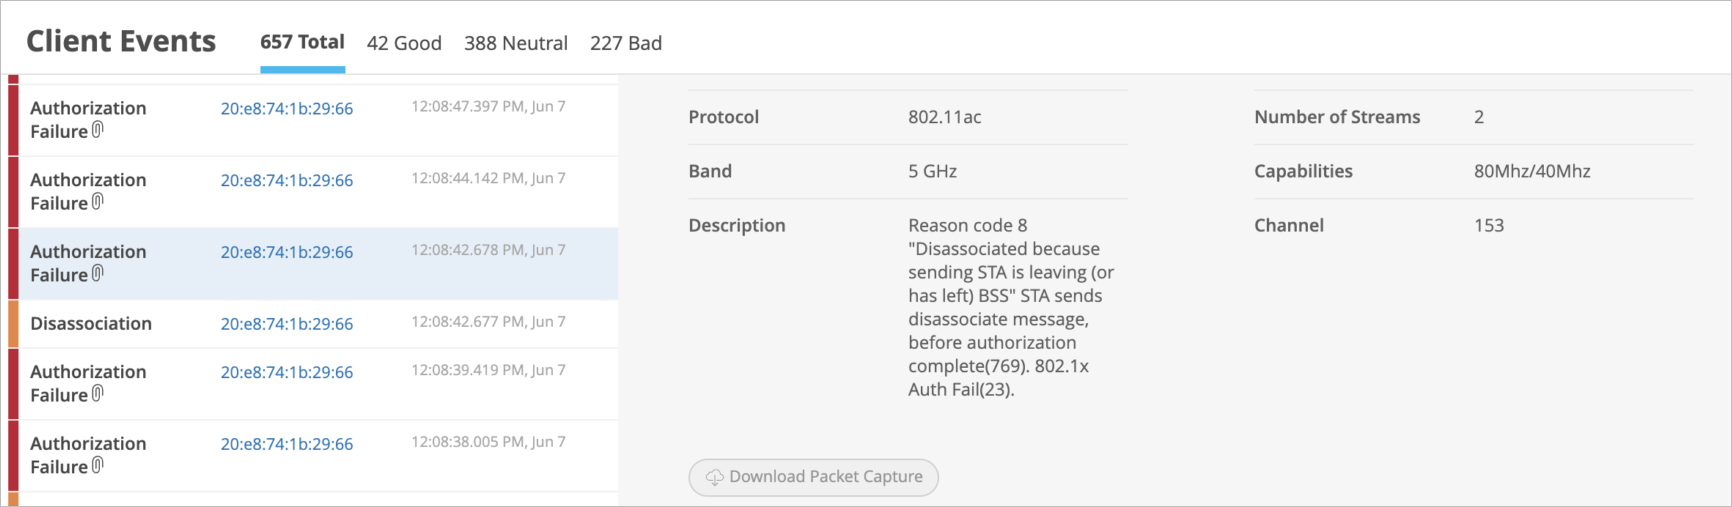Show the 42 Good events tab
This screenshot has height=507, width=1732.
[404, 43]
